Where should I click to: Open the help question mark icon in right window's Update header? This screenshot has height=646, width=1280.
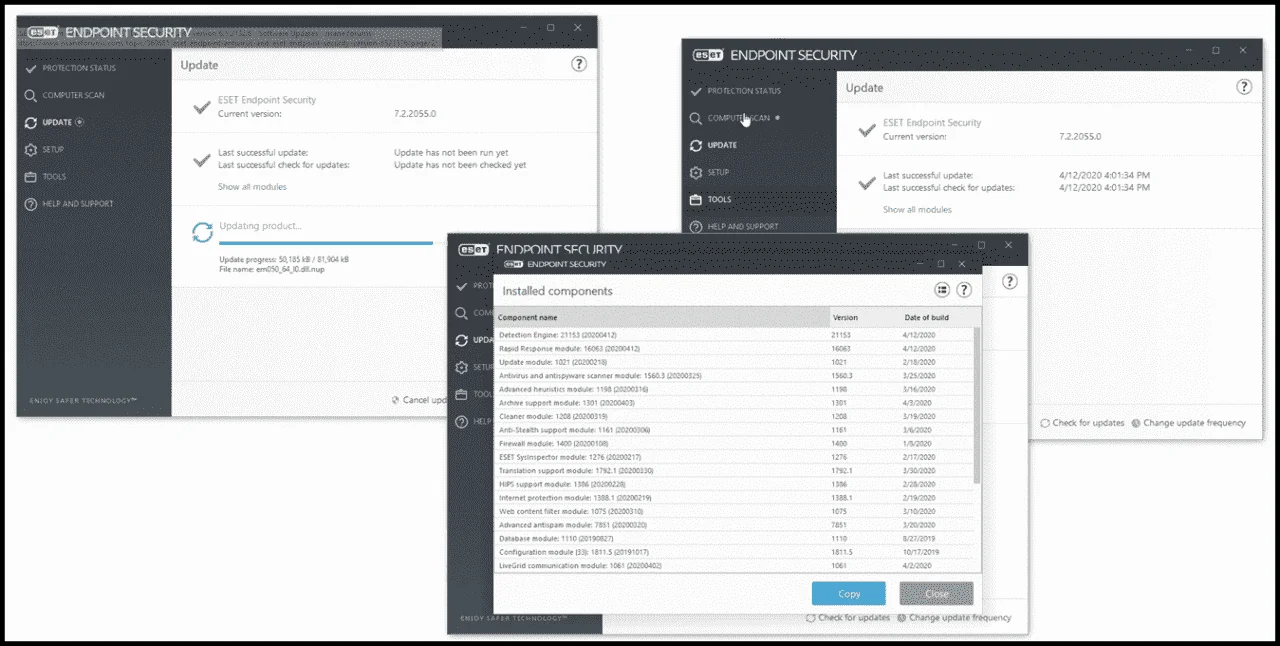tap(1244, 87)
